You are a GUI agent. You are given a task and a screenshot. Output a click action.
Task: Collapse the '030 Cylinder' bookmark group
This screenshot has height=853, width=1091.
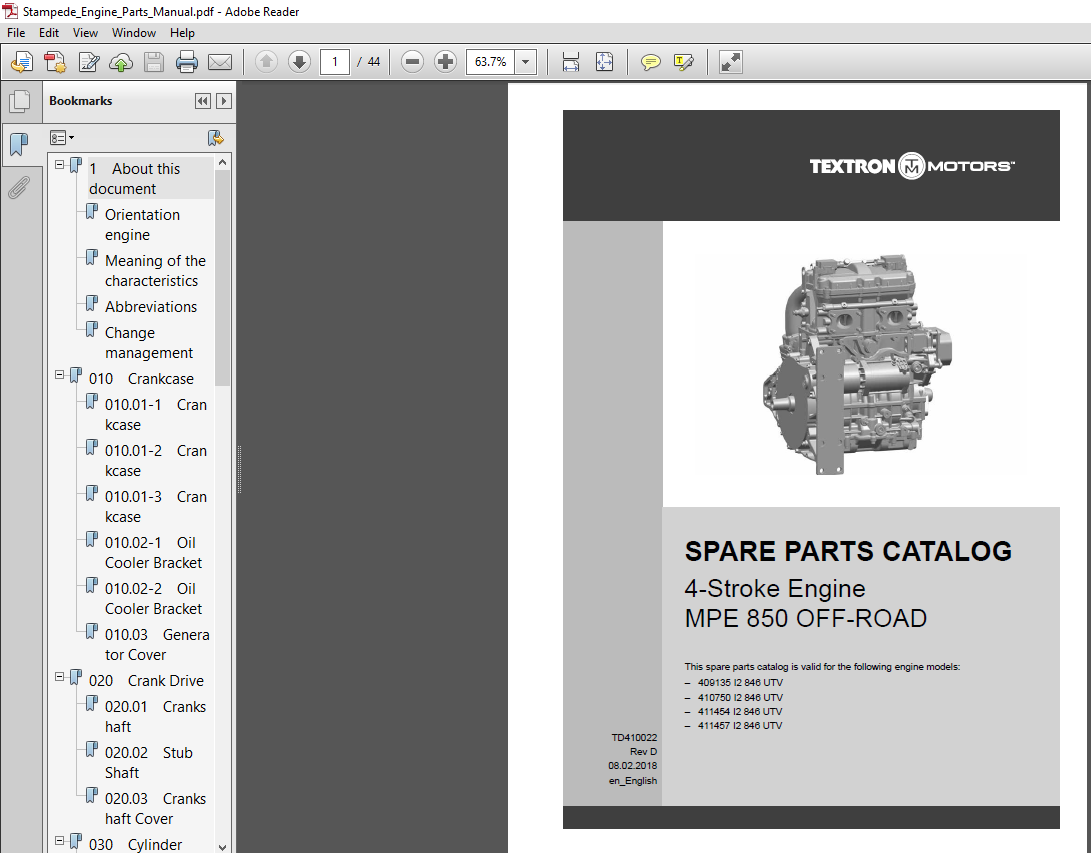point(60,840)
